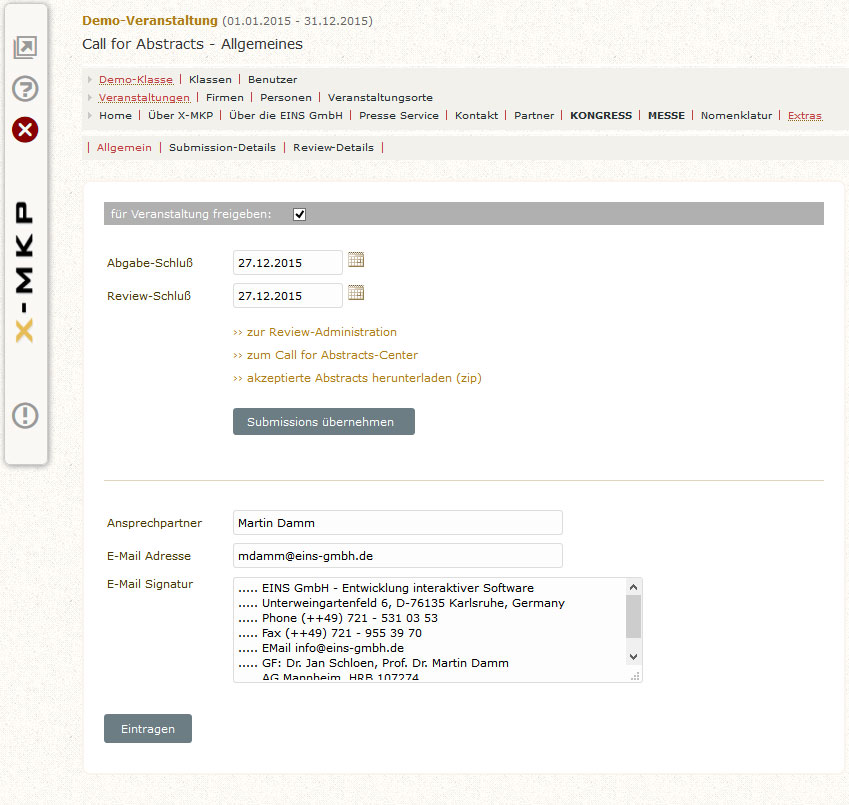Open Partner menu item

click(534, 115)
